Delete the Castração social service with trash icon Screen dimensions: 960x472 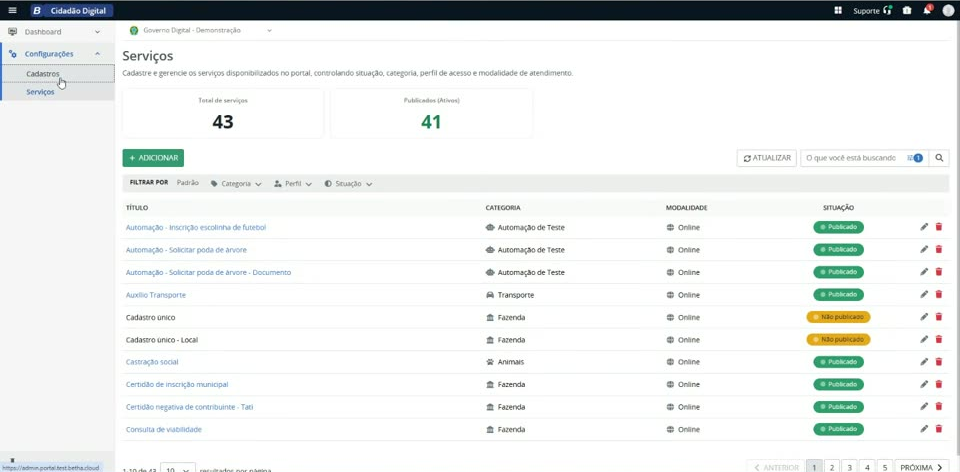(939, 362)
